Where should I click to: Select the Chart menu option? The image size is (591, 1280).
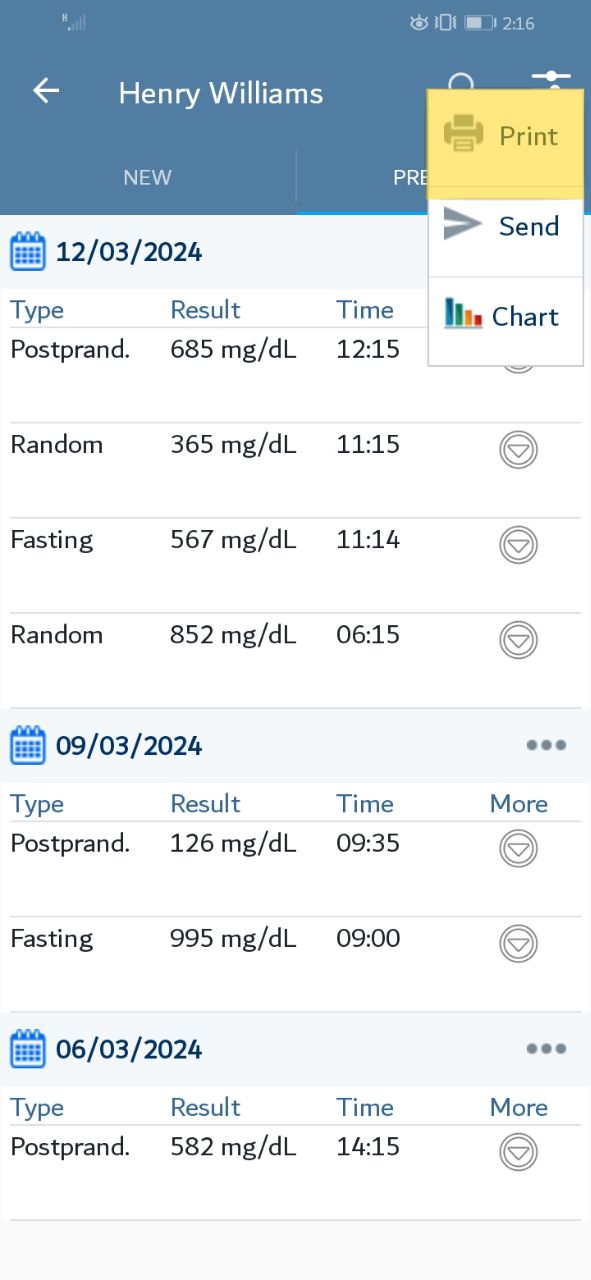[505, 317]
